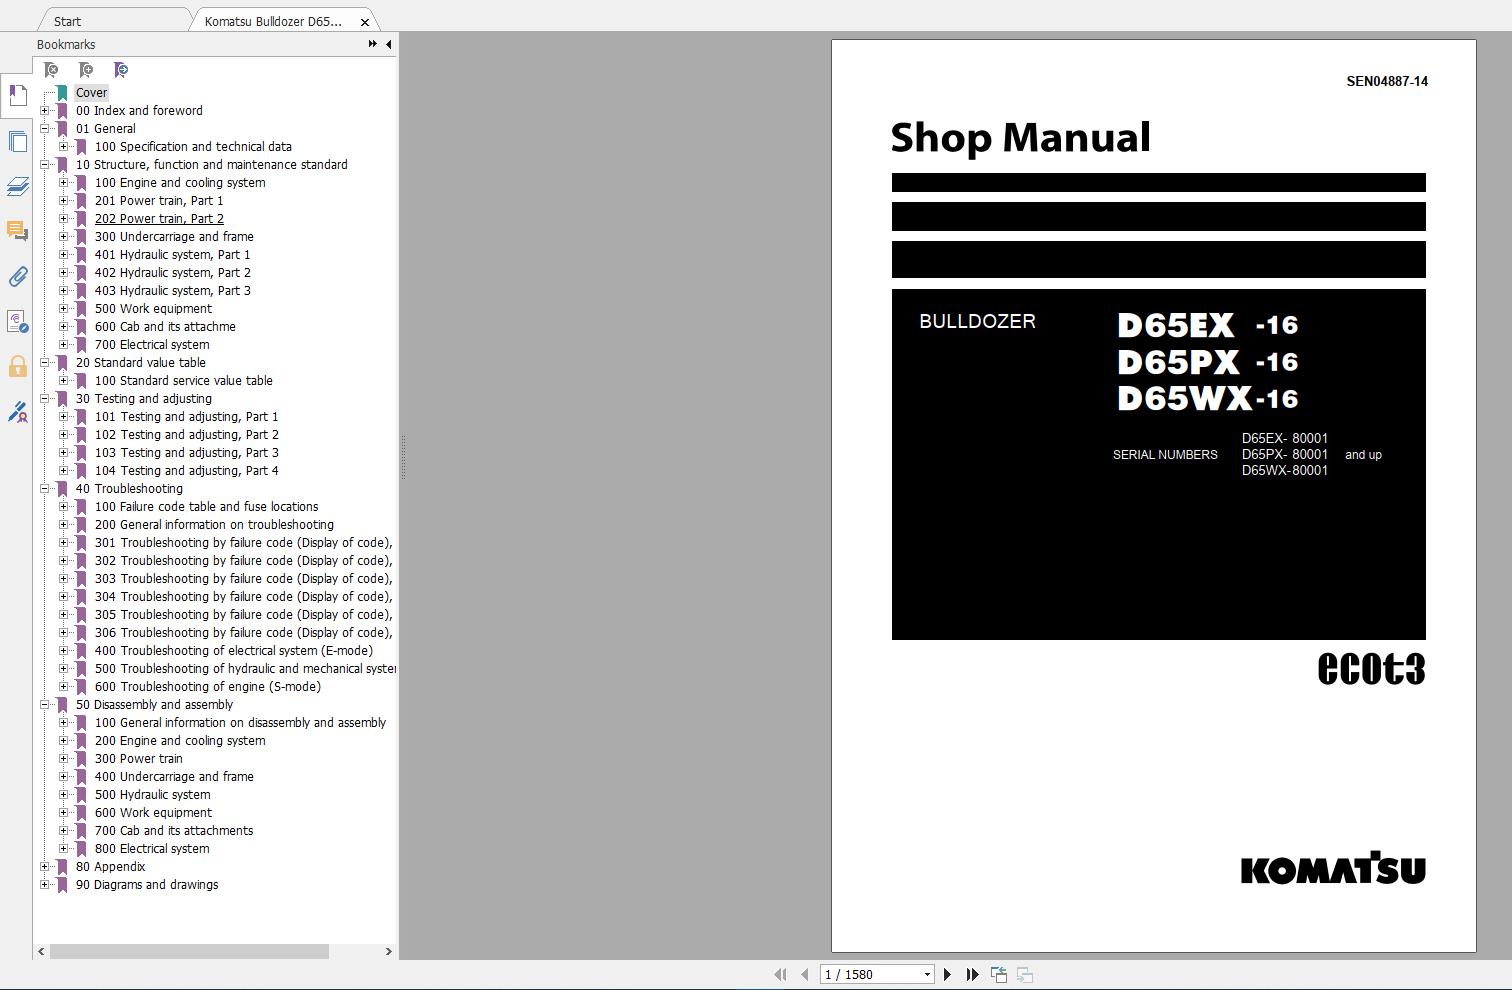Open 103 Testing and adjusting, Part 3
This screenshot has height=990, width=1512.
pyautogui.click(x=186, y=453)
